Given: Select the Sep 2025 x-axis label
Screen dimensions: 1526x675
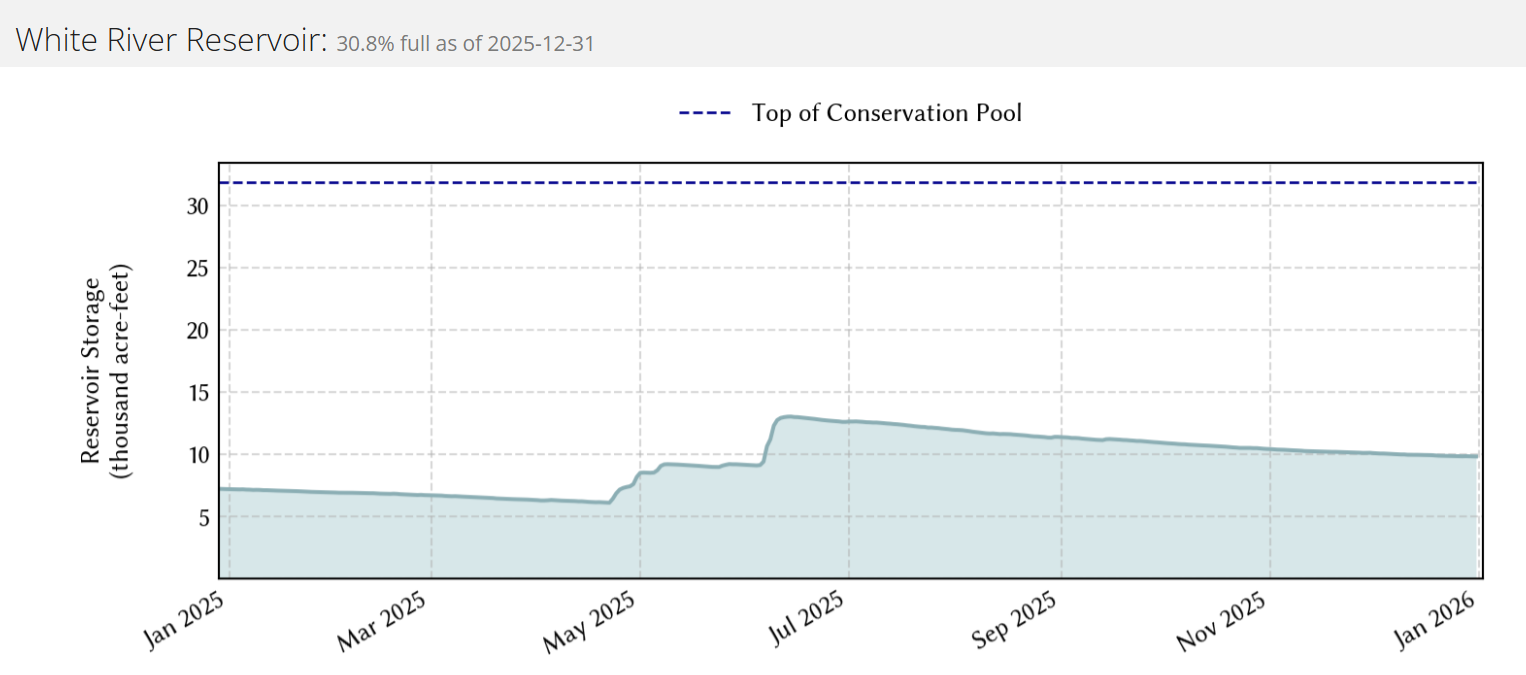Looking at the screenshot, I should (1012, 622).
